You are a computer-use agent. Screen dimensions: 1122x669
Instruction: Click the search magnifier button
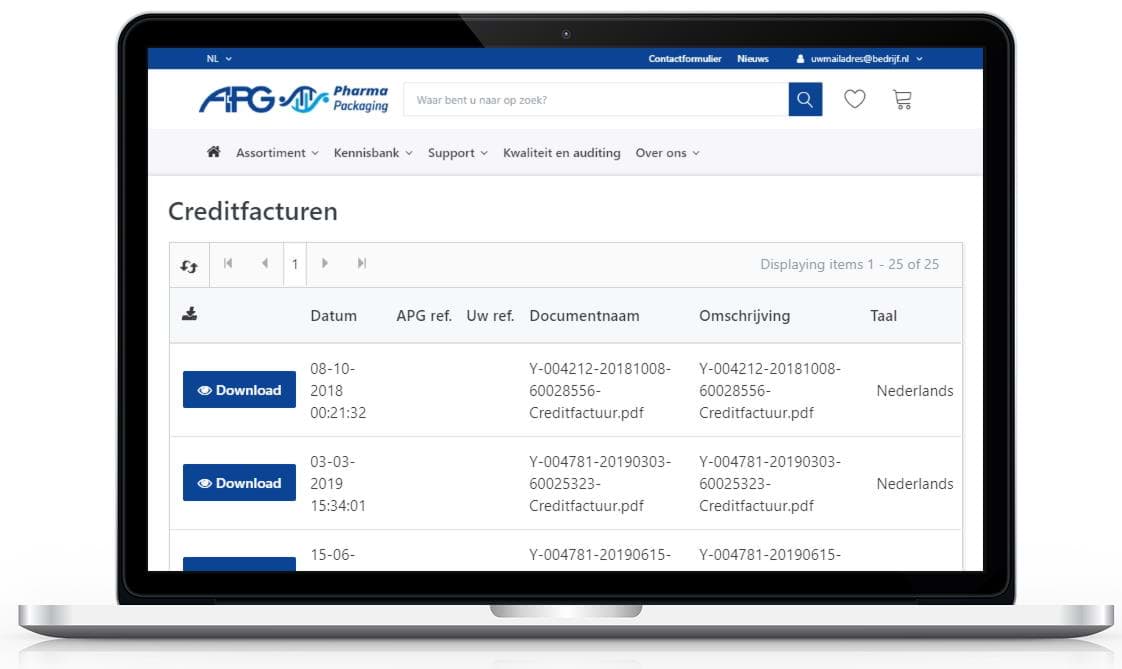click(x=805, y=100)
